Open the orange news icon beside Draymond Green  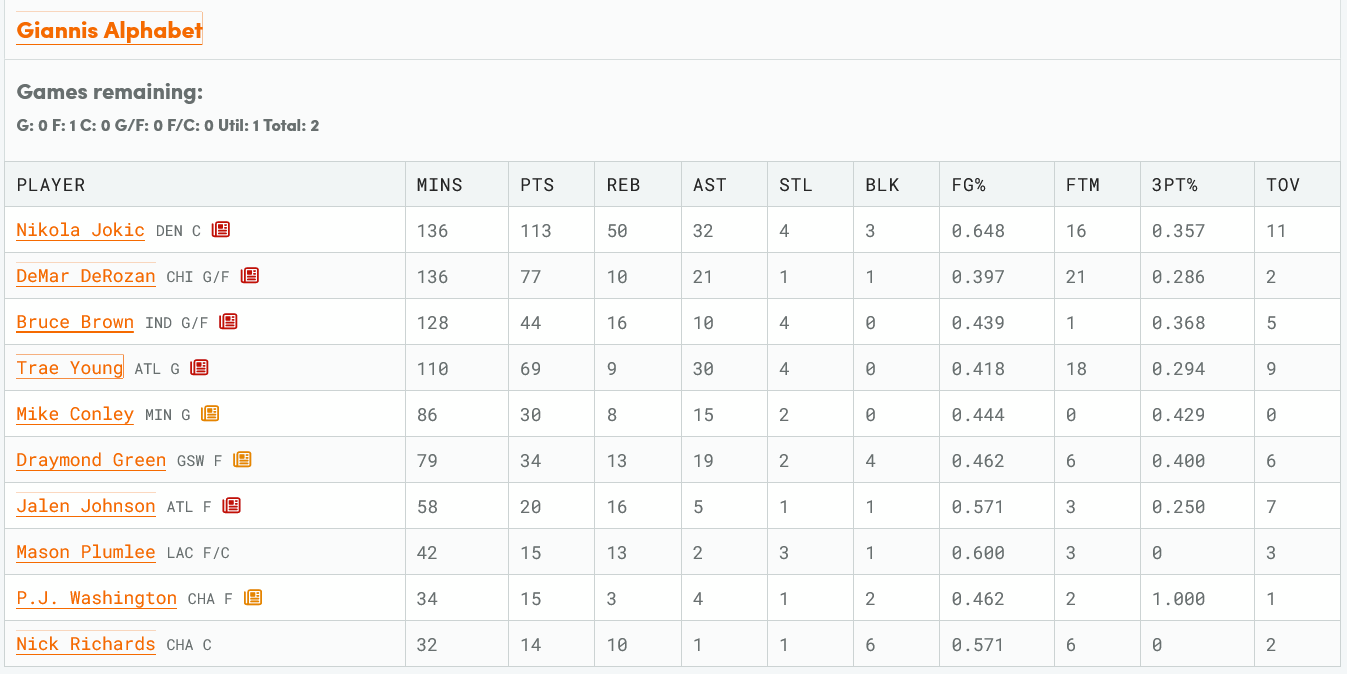click(243, 460)
